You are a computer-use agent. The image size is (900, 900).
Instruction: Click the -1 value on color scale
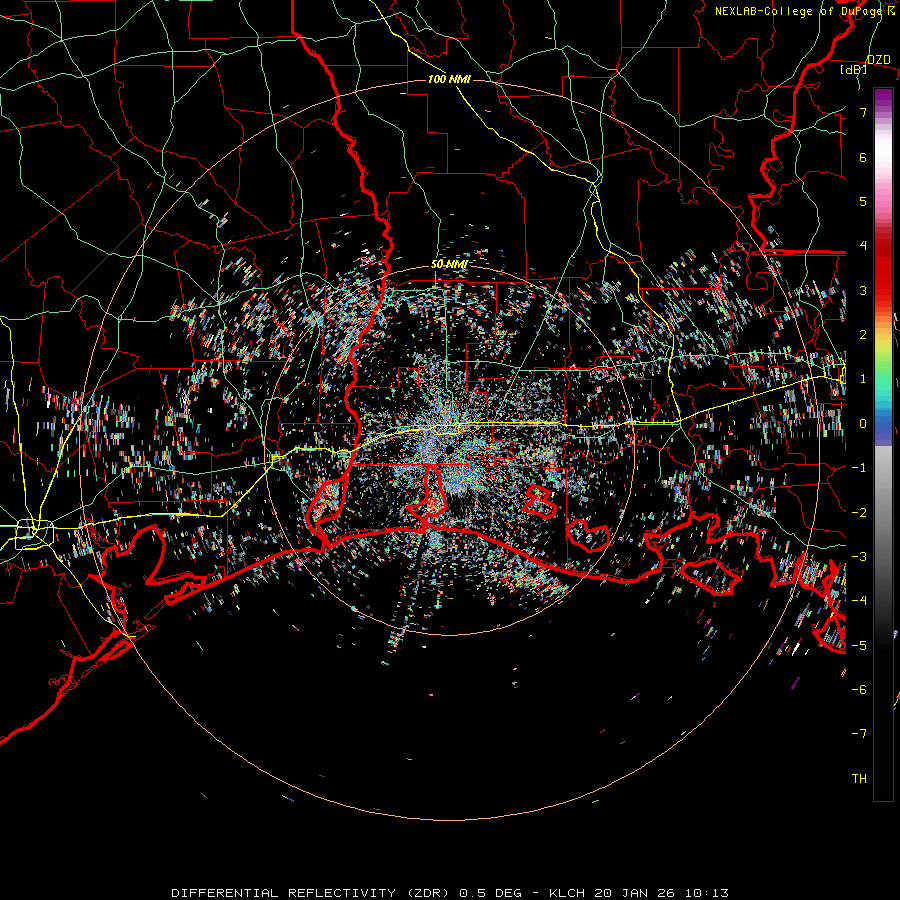[859, 468]
